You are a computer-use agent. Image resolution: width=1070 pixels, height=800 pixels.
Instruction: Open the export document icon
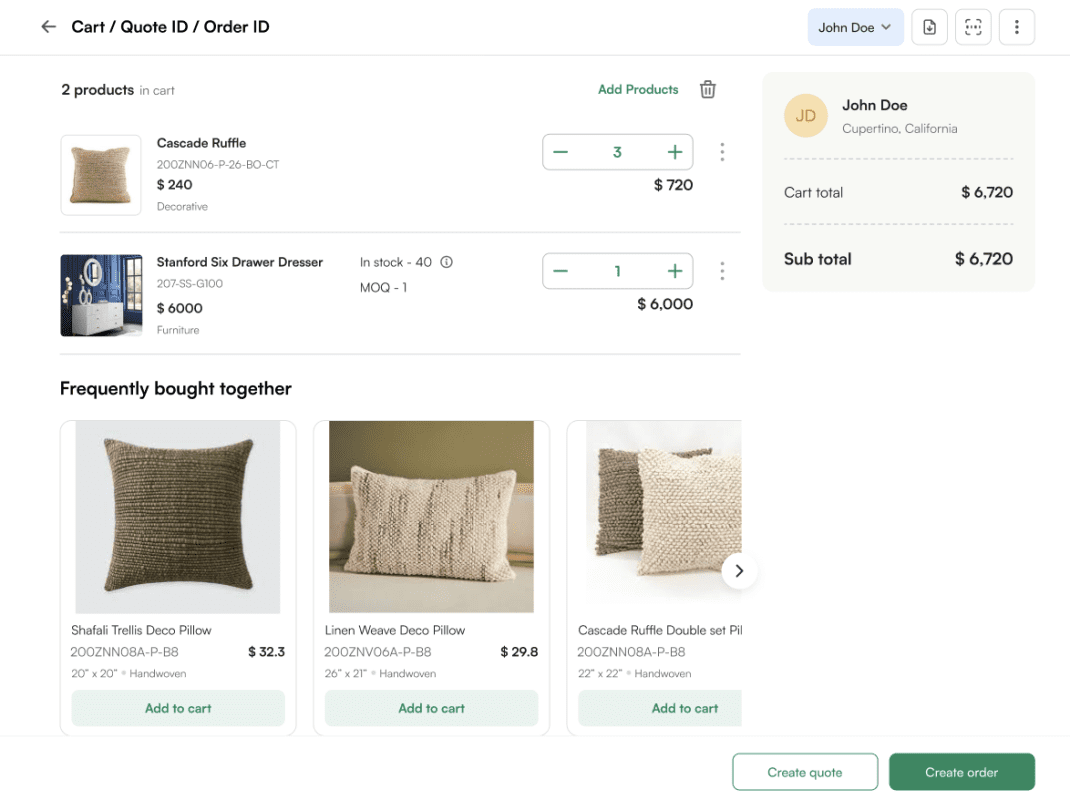(929, 27)
